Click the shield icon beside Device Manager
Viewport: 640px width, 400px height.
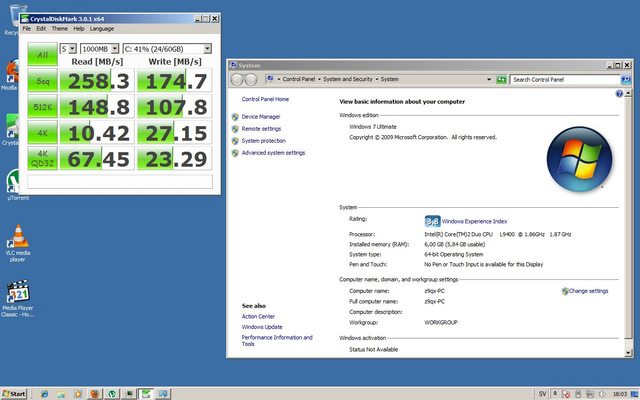(x=235, y=117)
